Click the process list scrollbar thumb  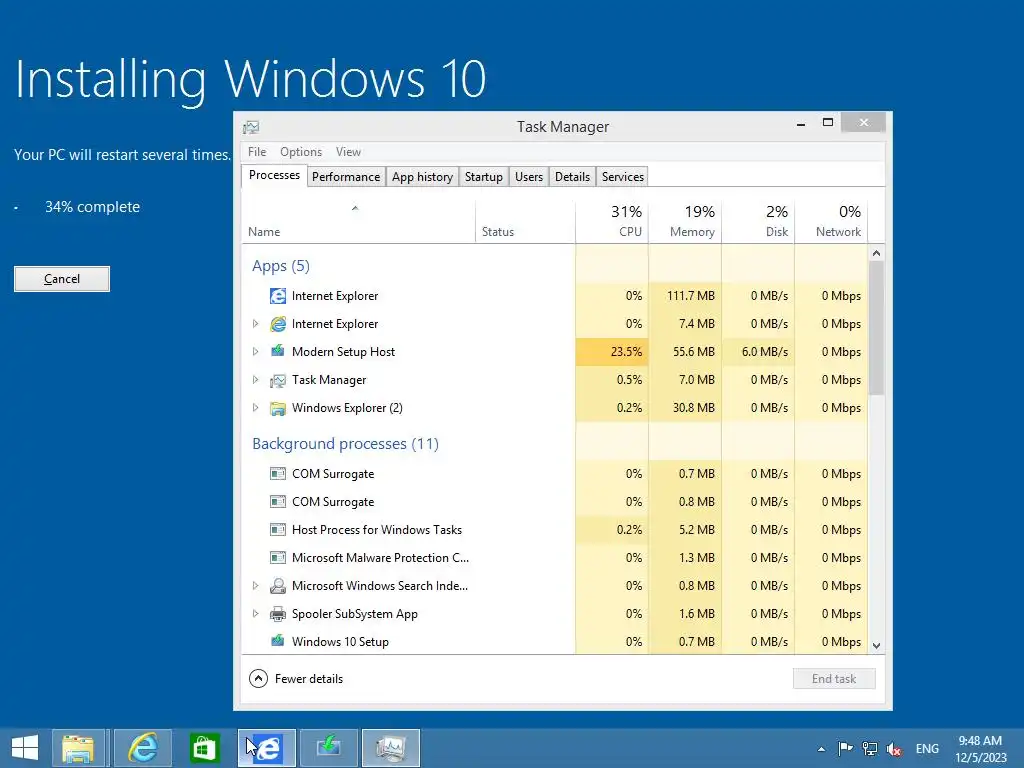[x=876, y=328]
